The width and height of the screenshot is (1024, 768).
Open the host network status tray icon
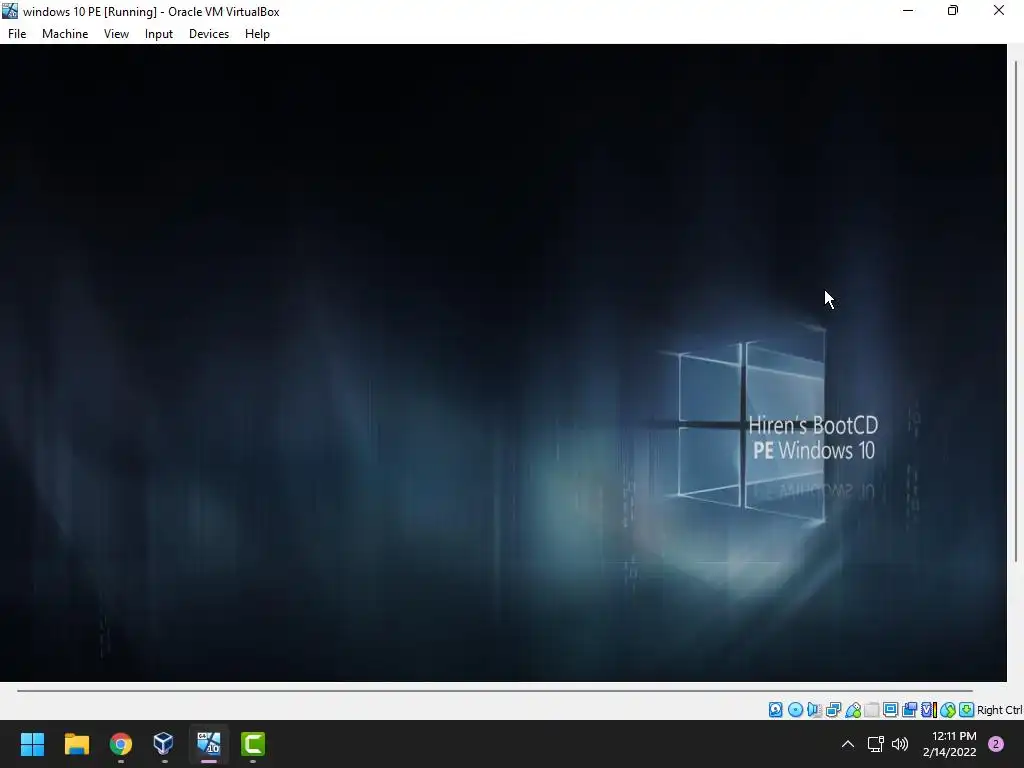(875, 744)
